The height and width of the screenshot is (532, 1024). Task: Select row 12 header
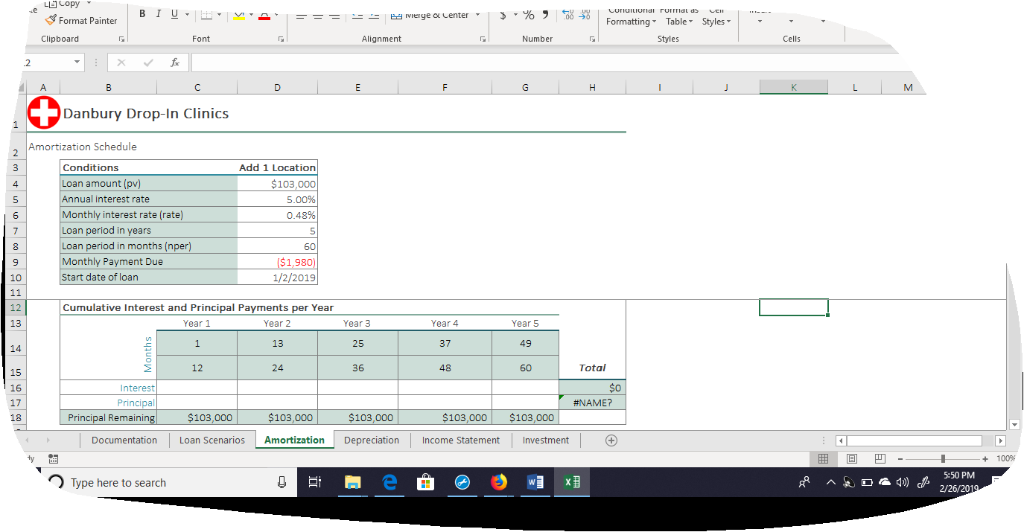click(x=16, y=307)
